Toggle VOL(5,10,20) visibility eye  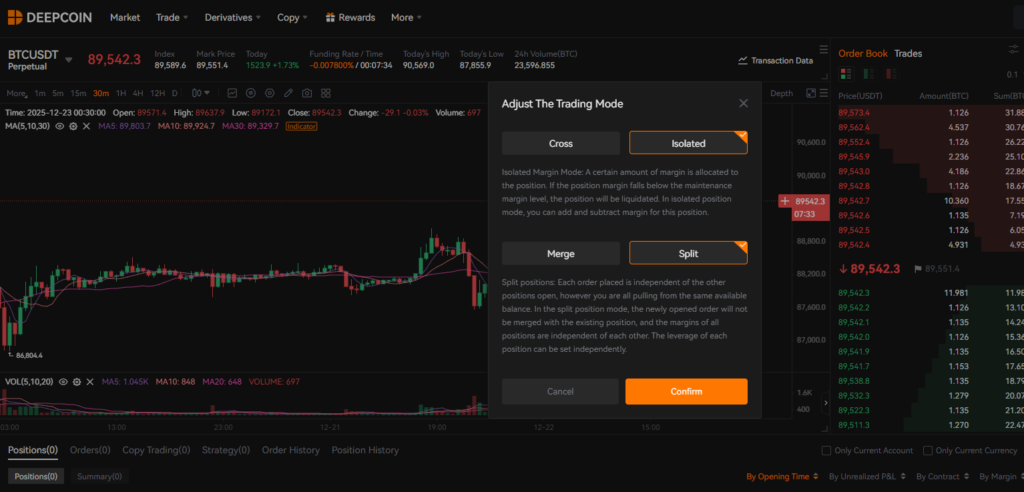click(x=64, y=382)
